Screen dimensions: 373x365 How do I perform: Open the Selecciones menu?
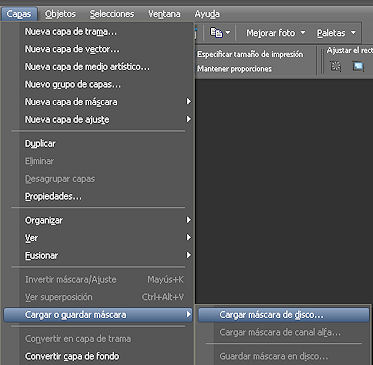coord(112,14)
